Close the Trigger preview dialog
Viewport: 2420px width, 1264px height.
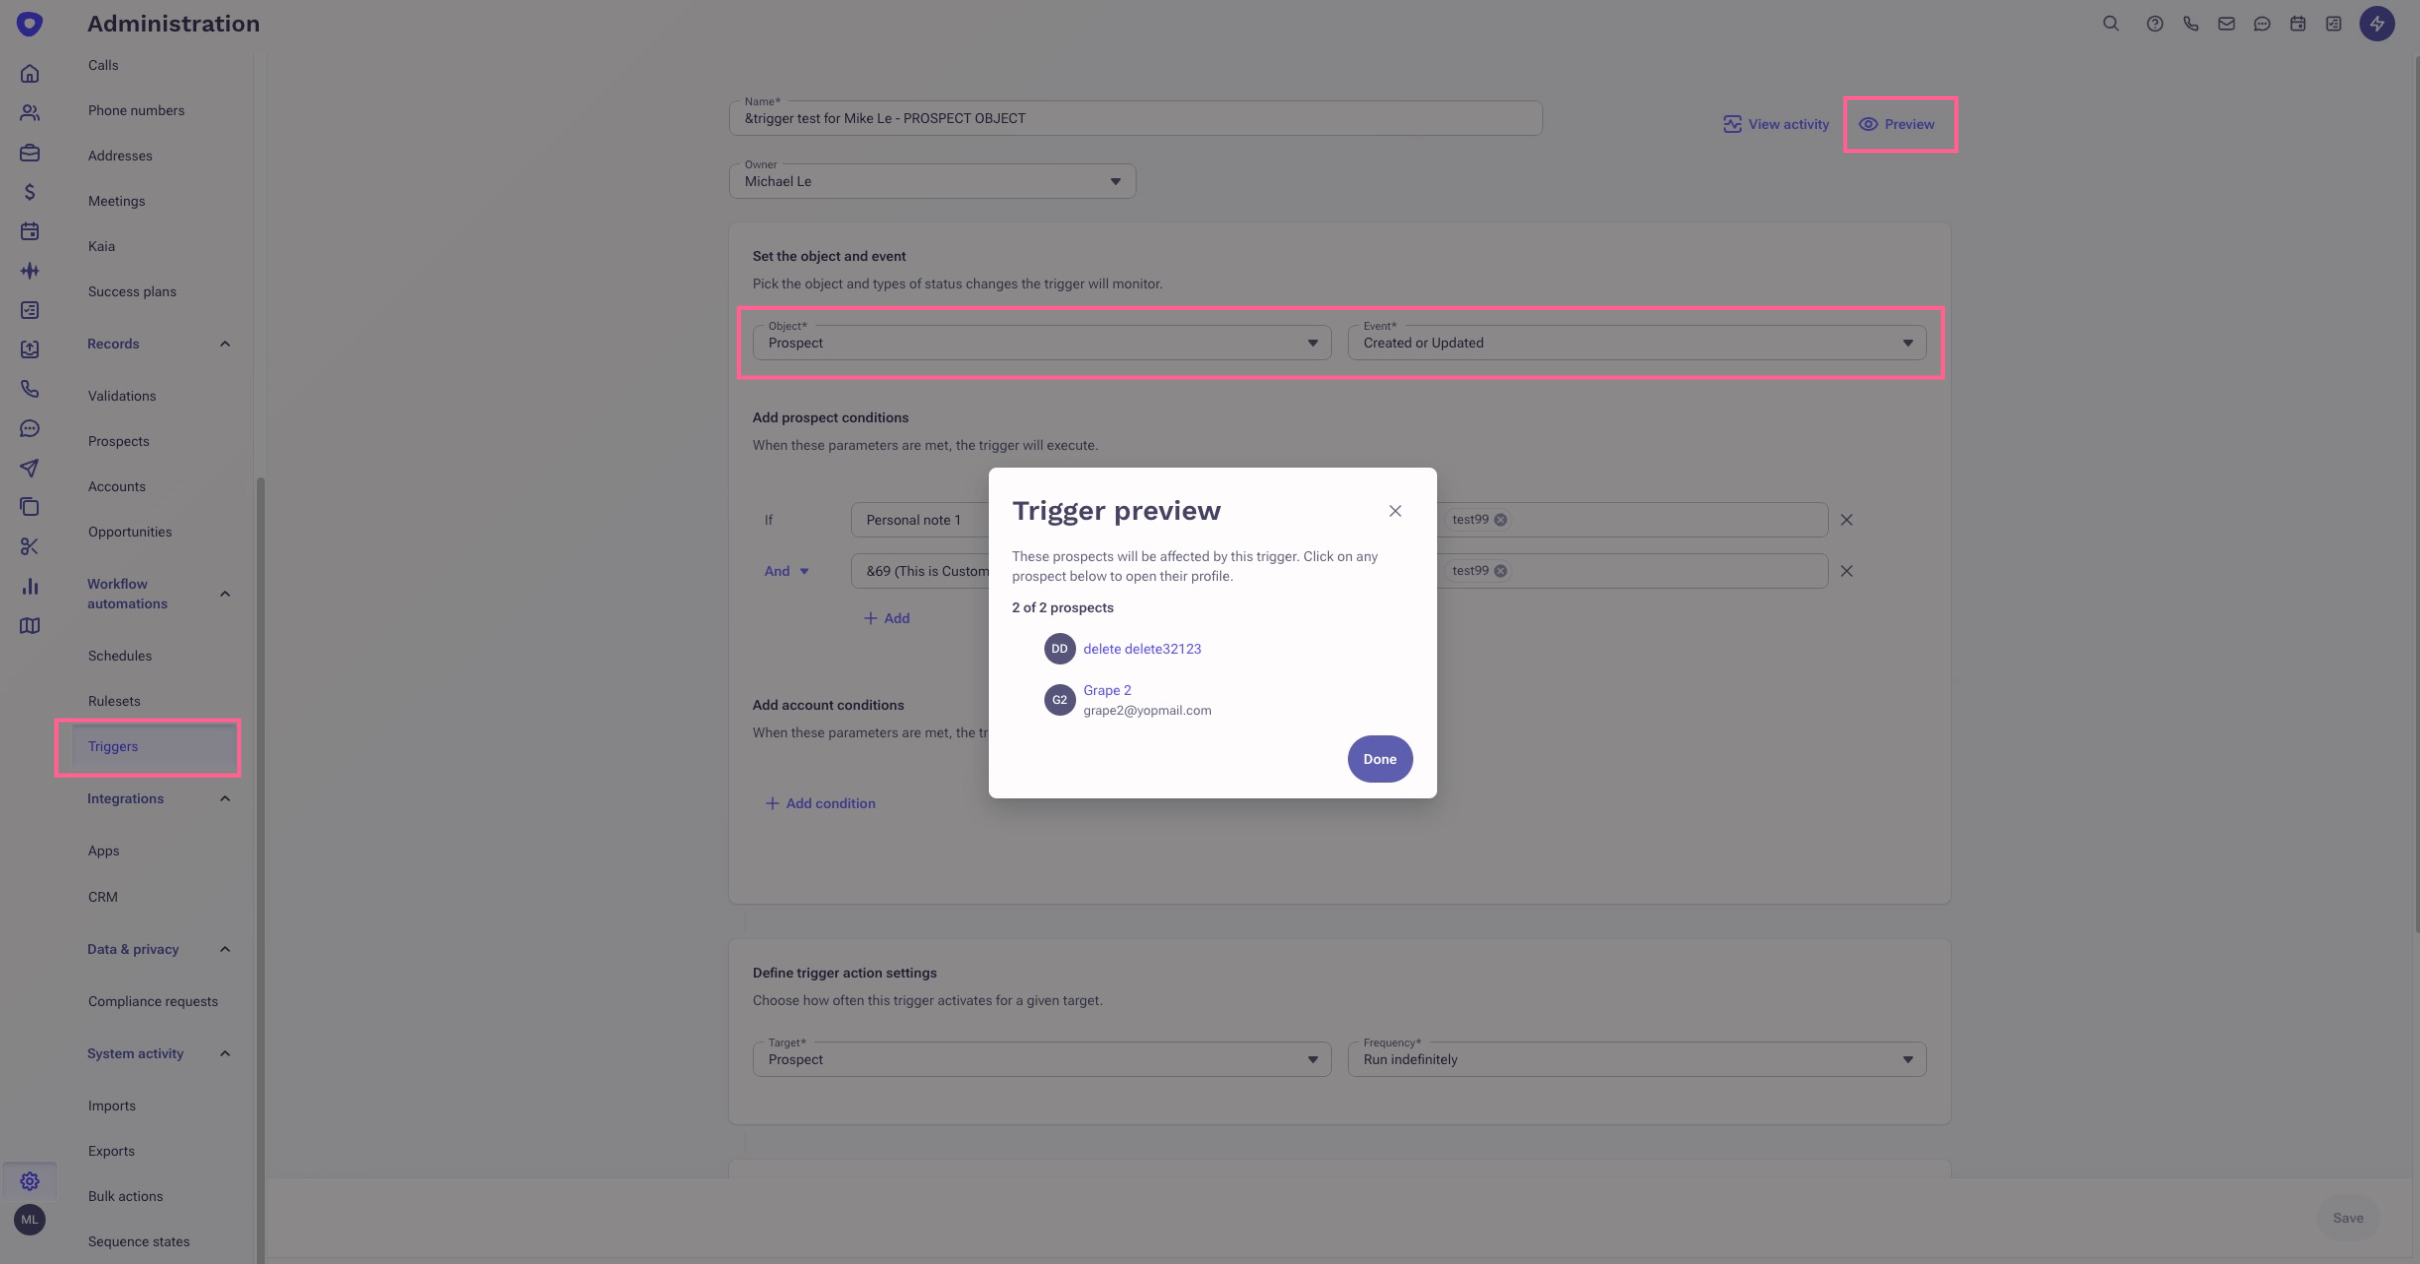(1395, 511)
